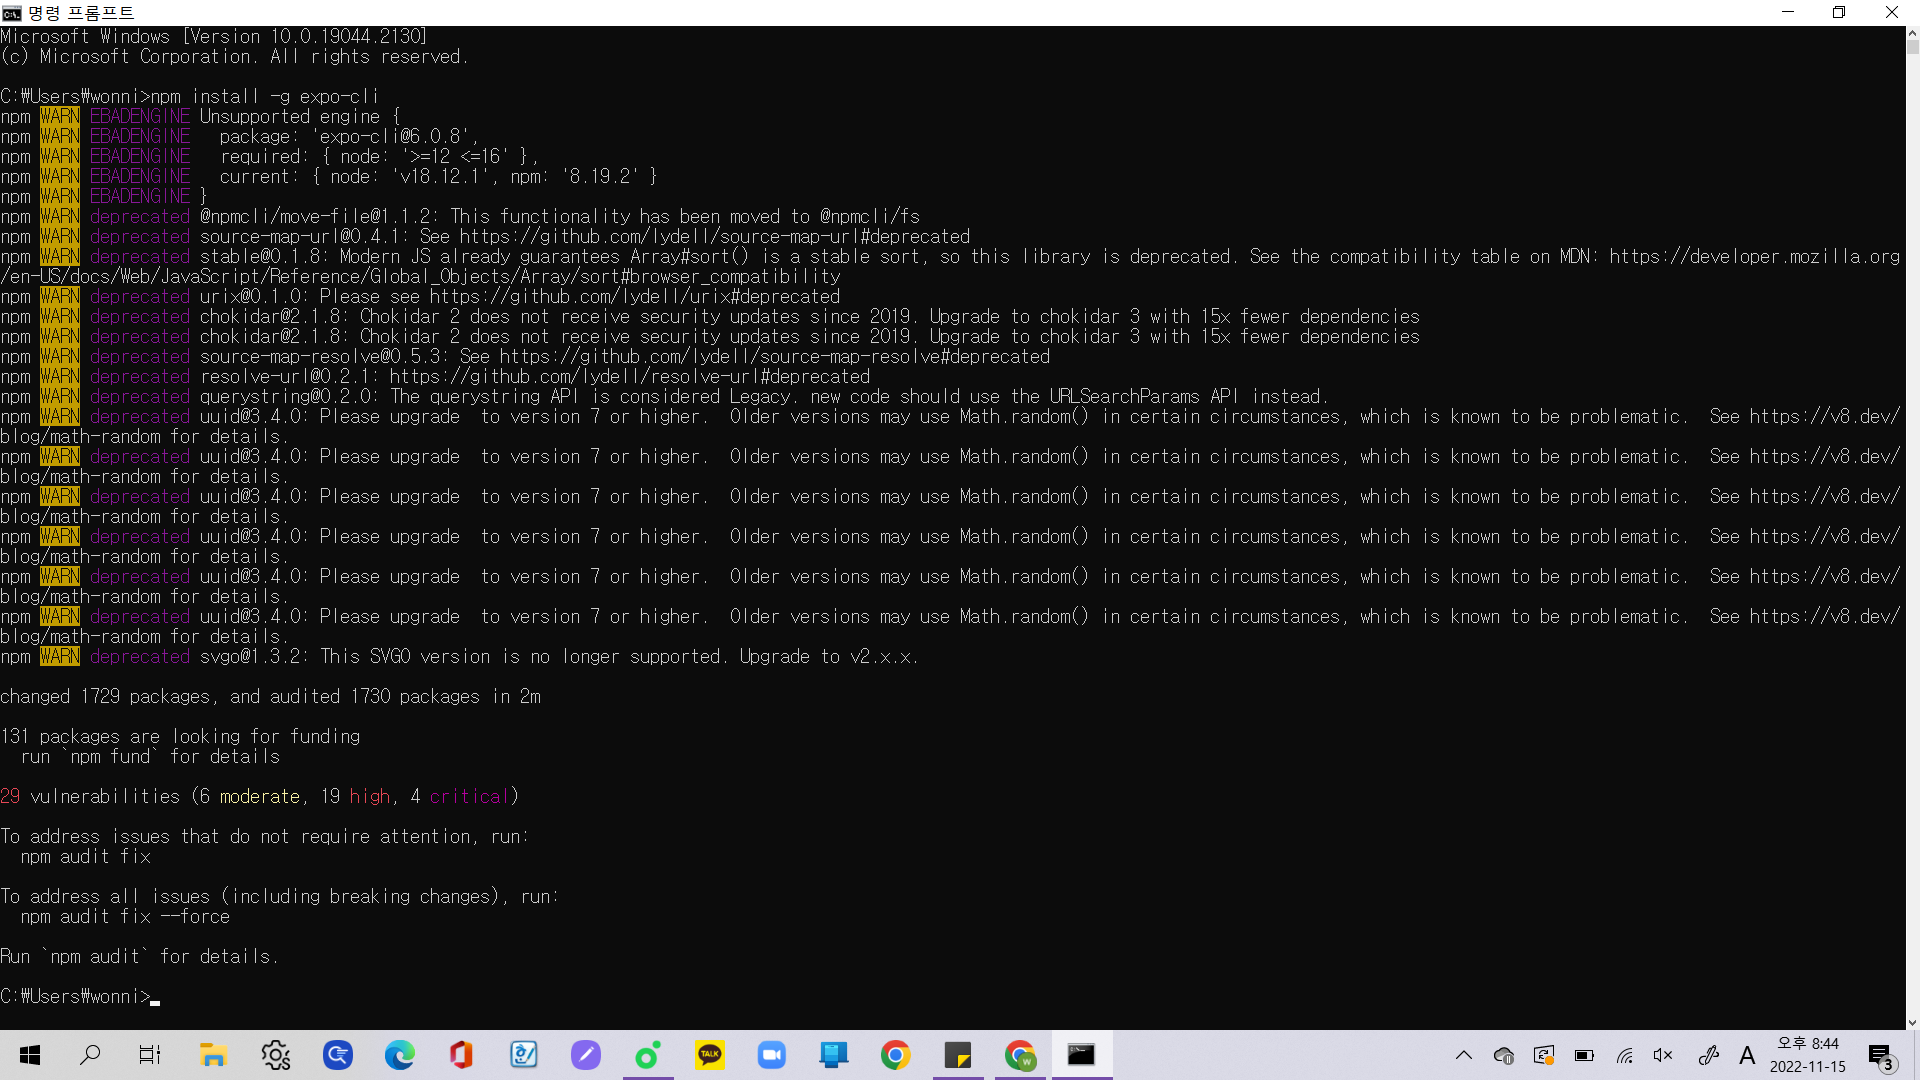
Task: Close the Command Prompt window
Action: [1891, 13]
